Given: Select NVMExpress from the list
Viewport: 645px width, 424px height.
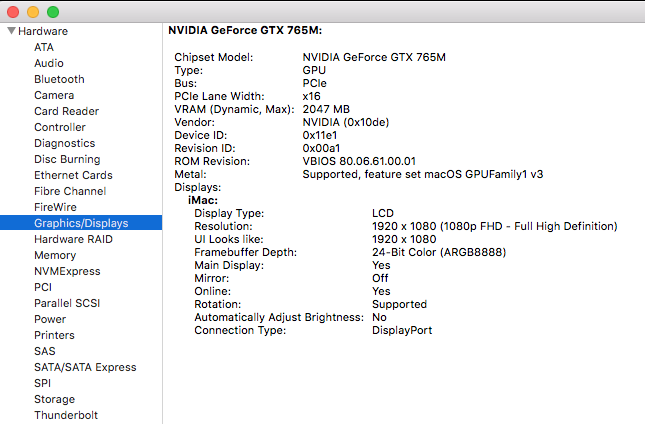Looking at the screenshot, I should pyautogui.click(x=67, y=271).
